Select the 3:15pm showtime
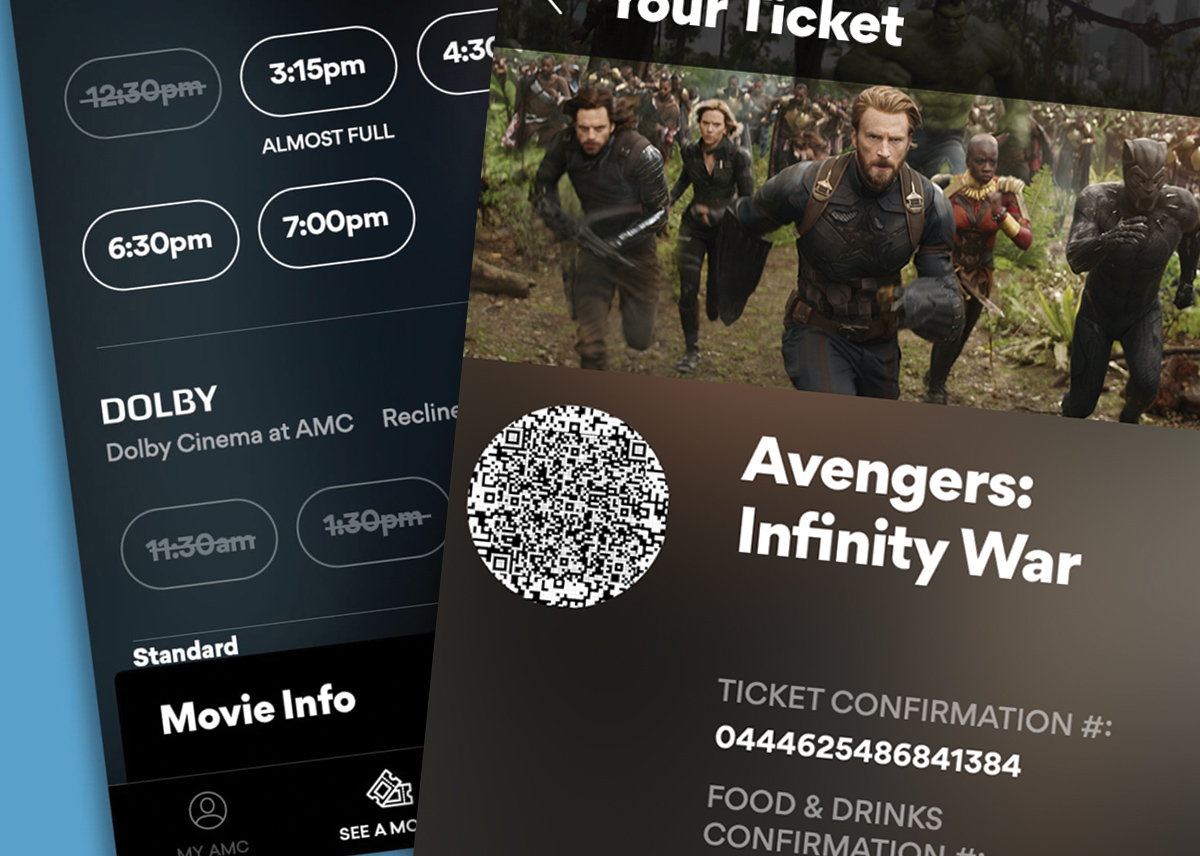 pyautogui.click(x=319, y=72)
